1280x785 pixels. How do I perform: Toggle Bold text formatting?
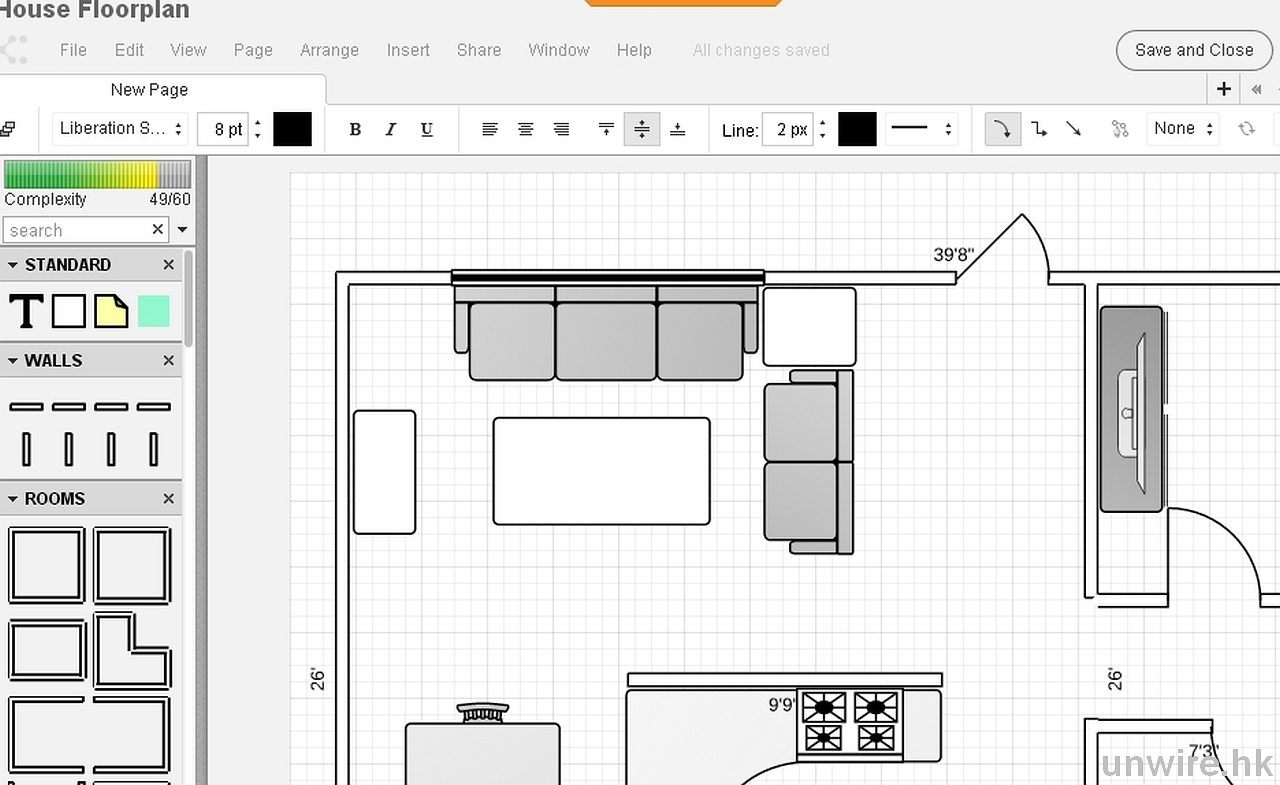point(355,129)
